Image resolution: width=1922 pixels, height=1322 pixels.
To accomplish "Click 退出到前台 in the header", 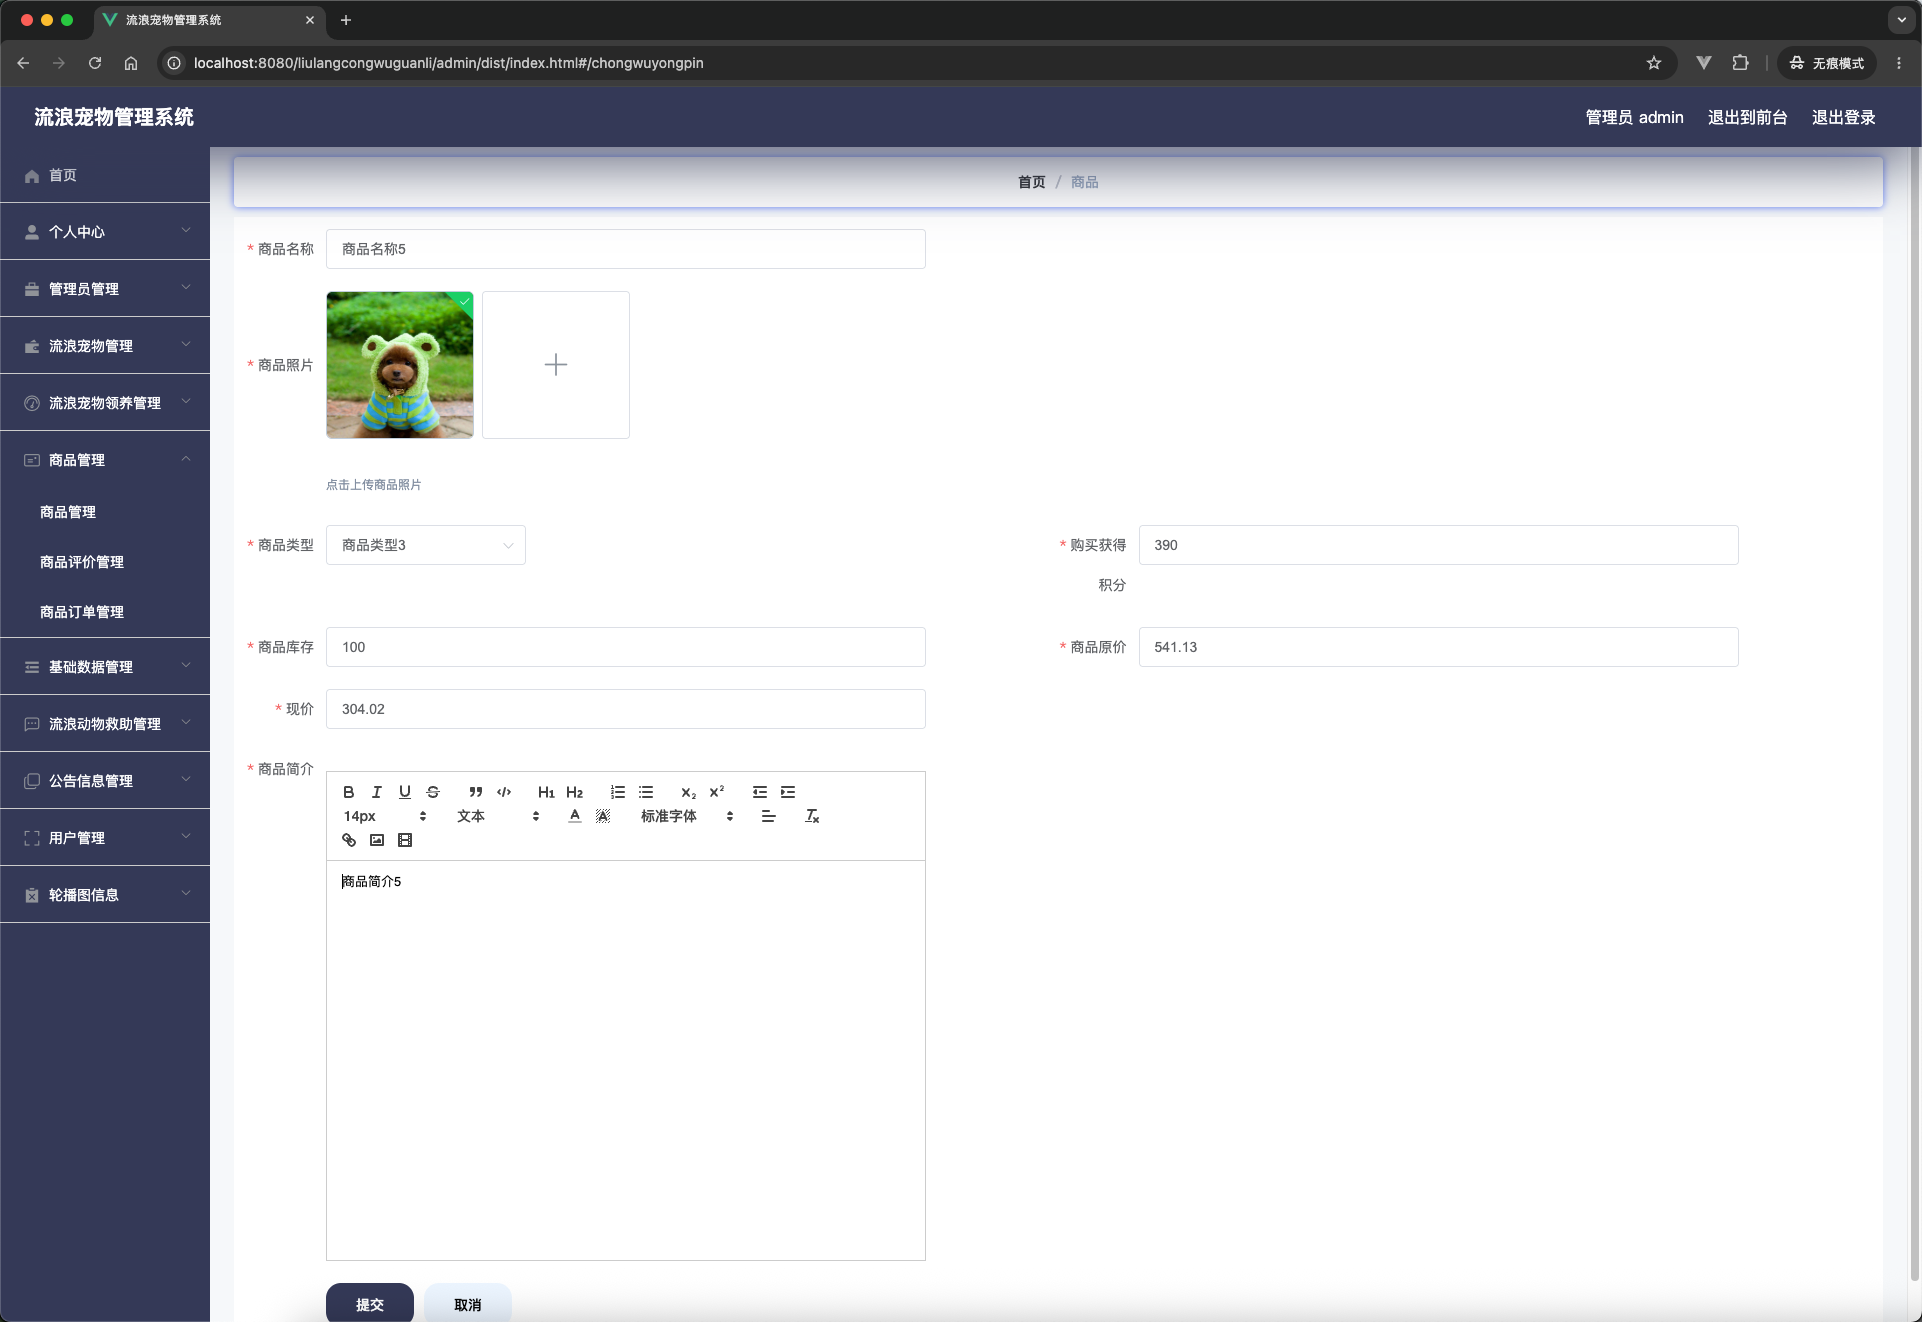I will 1747,117.
